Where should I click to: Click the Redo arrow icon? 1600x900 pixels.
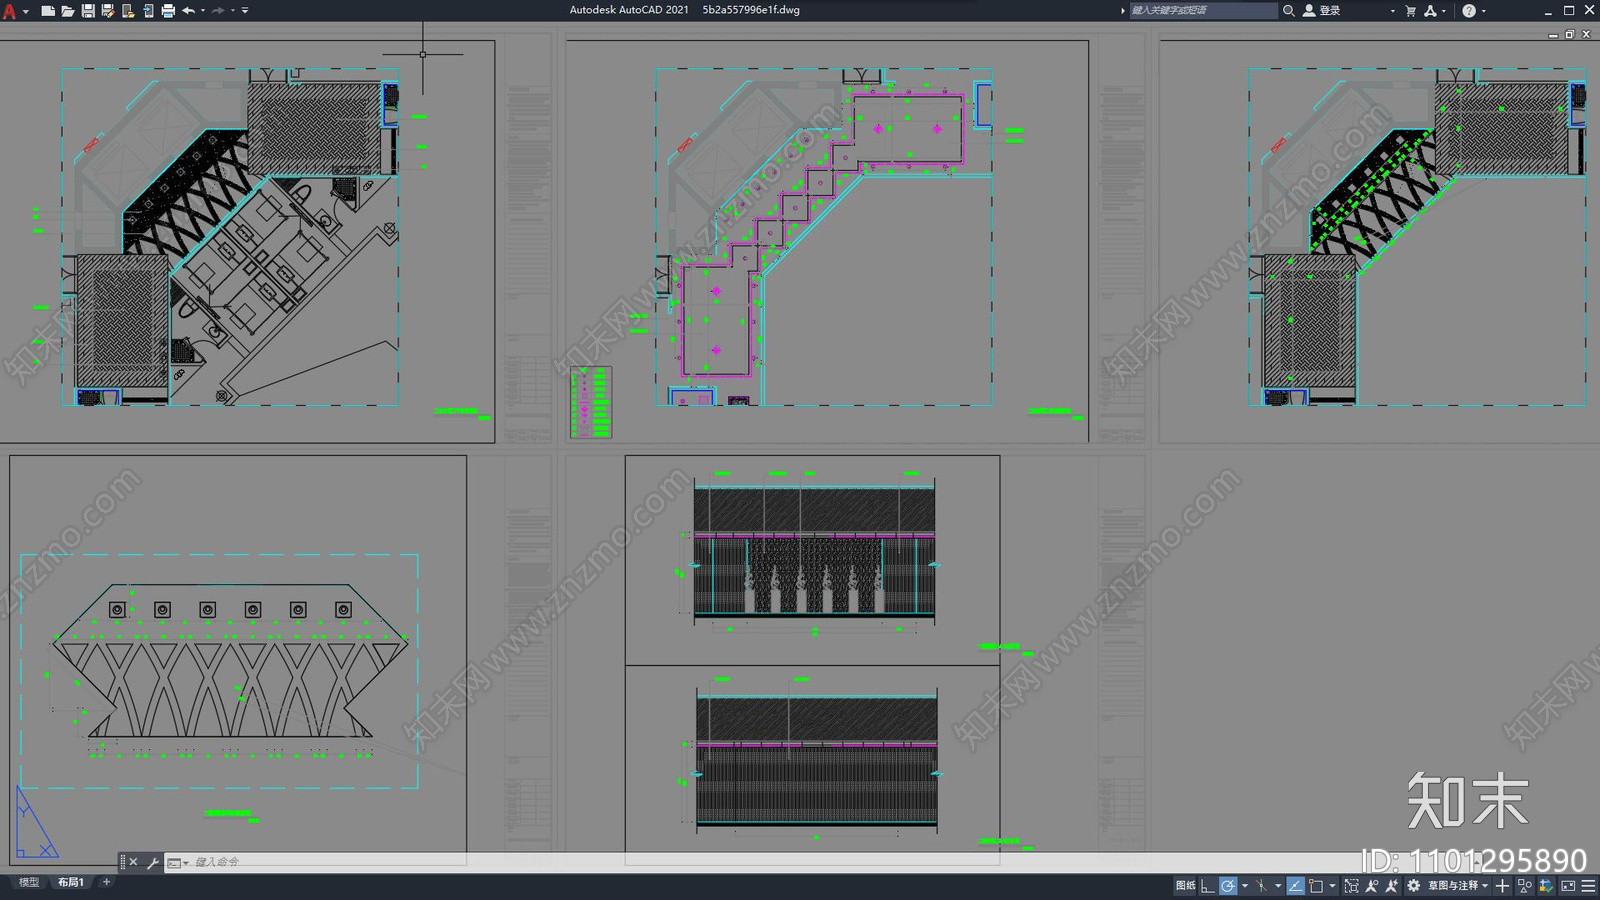click(218, 10)
